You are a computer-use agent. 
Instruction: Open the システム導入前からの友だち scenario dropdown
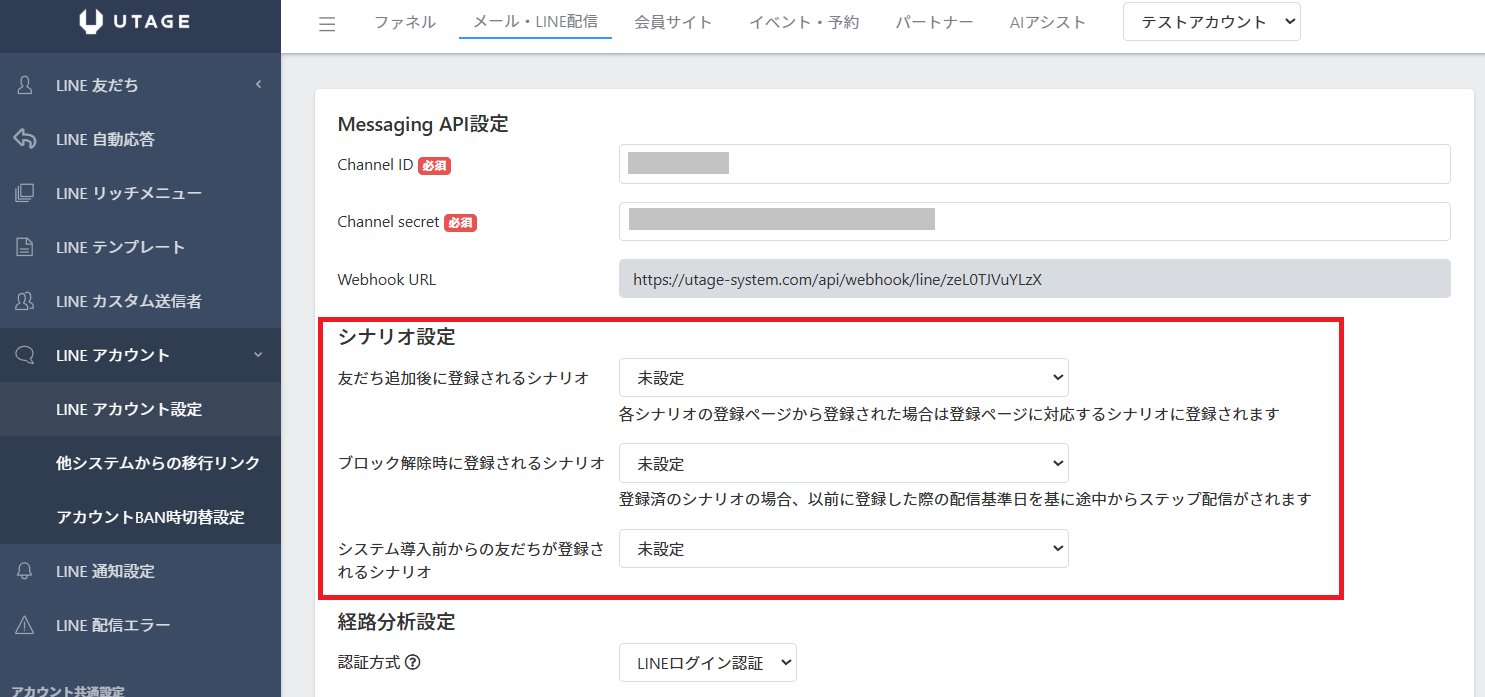tap(843, 549)
